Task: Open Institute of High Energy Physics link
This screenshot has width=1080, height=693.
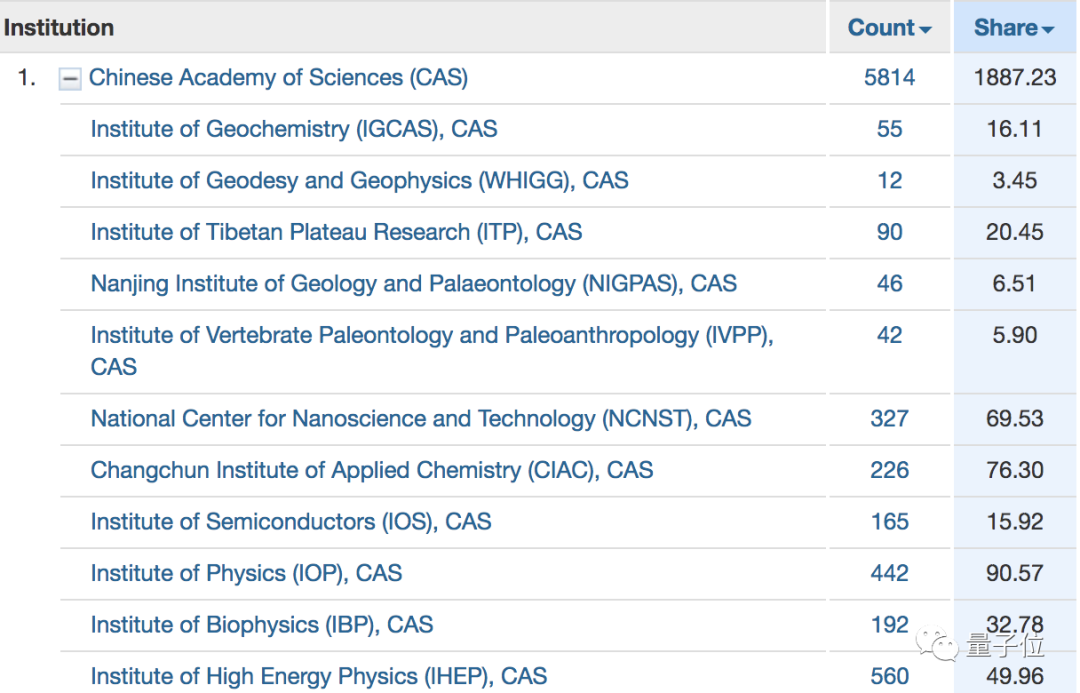Action: (318, 677)
